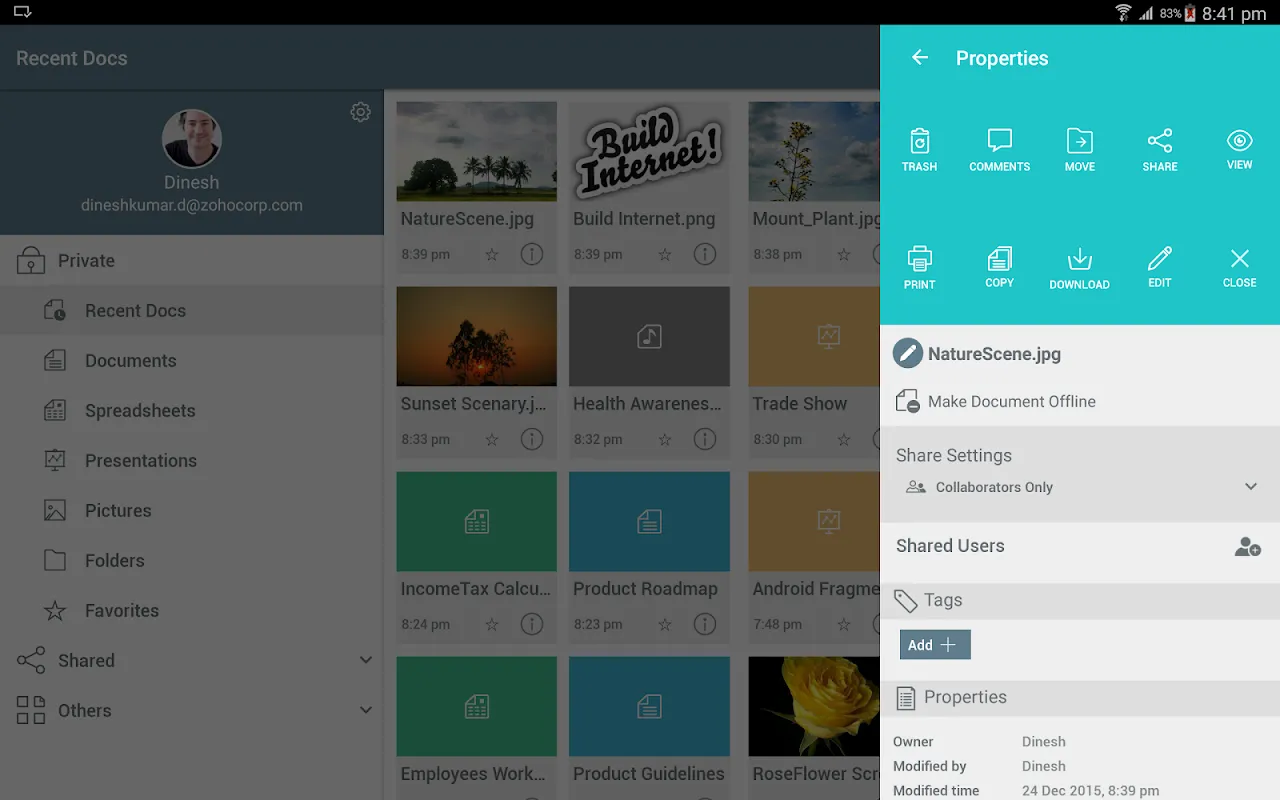Click the Copy icon

[999, 267]
